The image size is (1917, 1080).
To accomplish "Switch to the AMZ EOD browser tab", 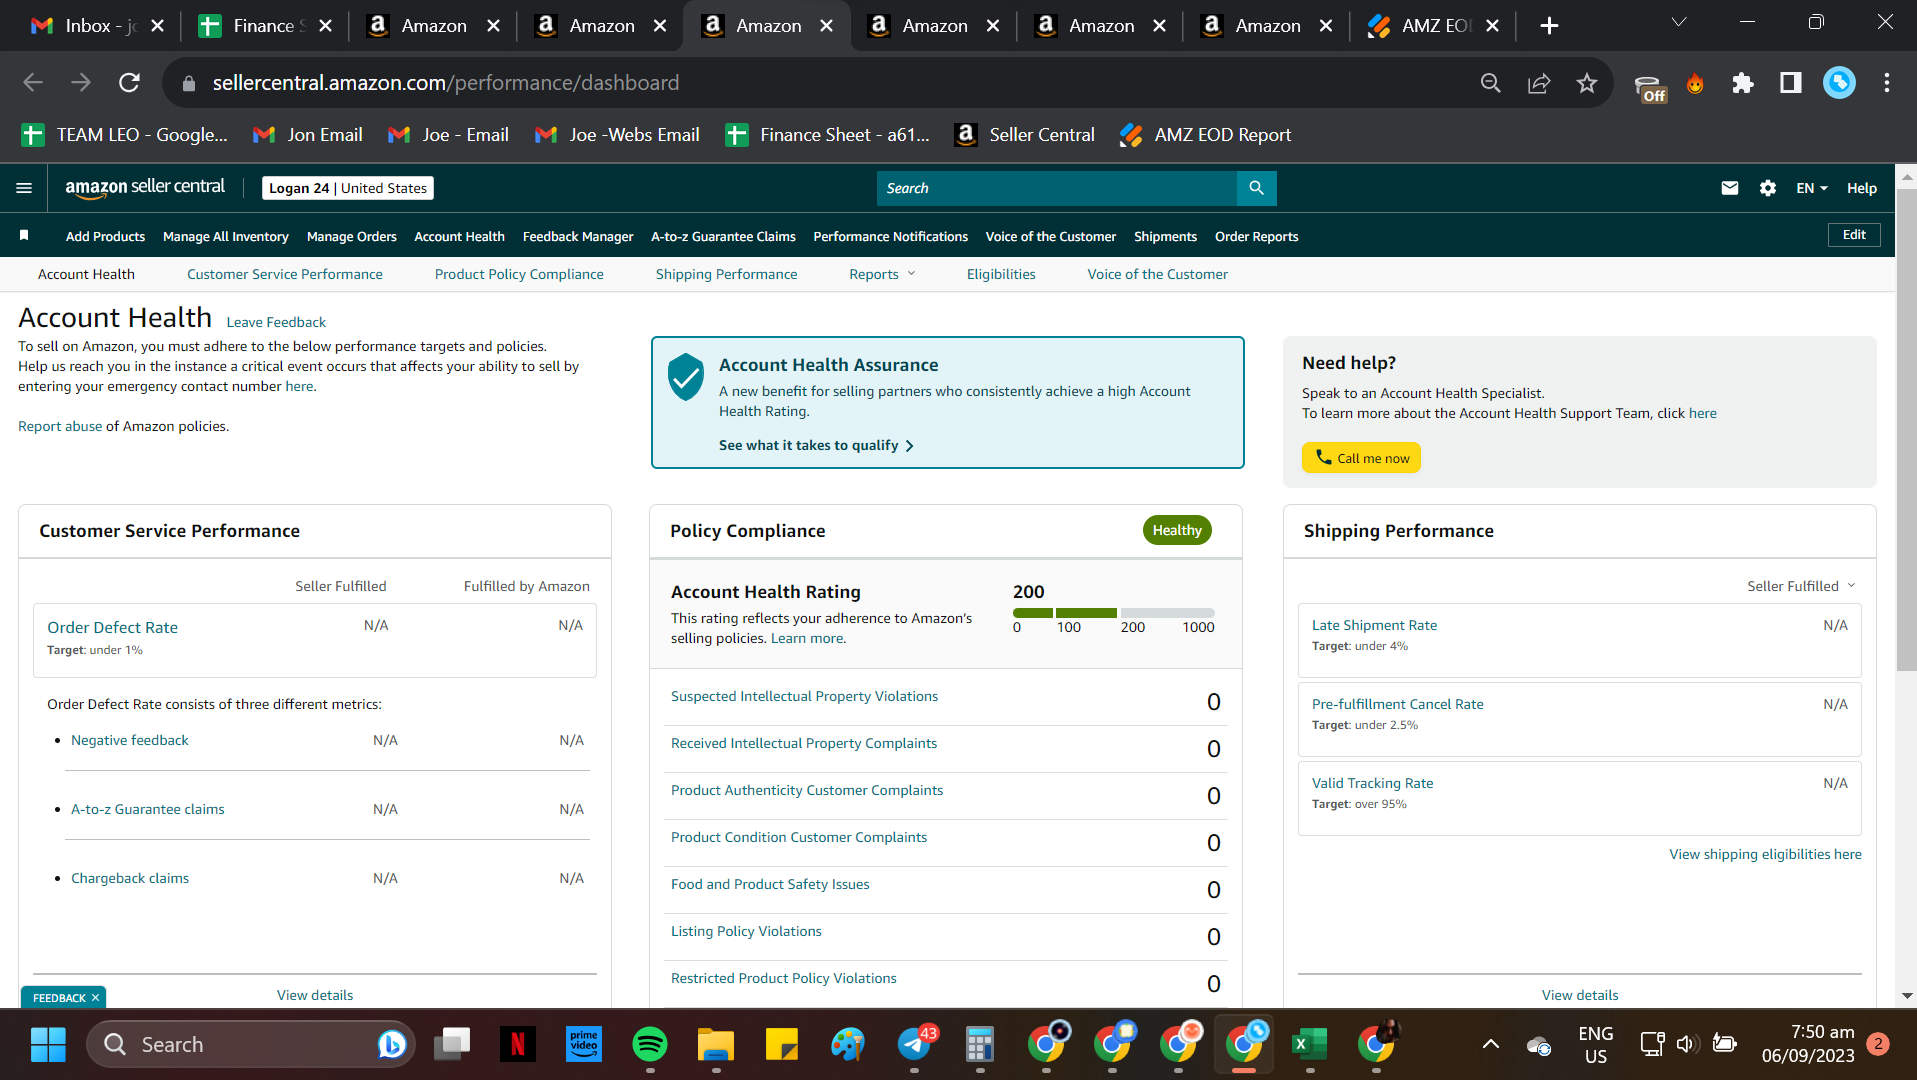I will click(1434, 26).
